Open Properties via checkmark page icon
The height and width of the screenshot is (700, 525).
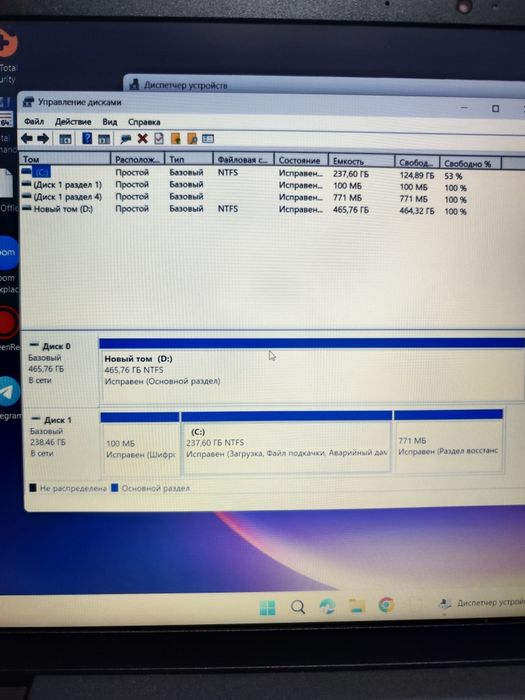click(x=159, y=139)
